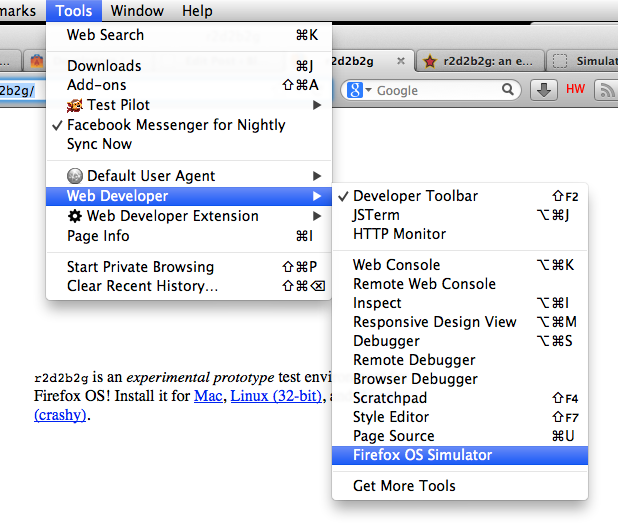Open the Help menu
Viewport: 618px width, 530px height.
click(x=197, y=11)
